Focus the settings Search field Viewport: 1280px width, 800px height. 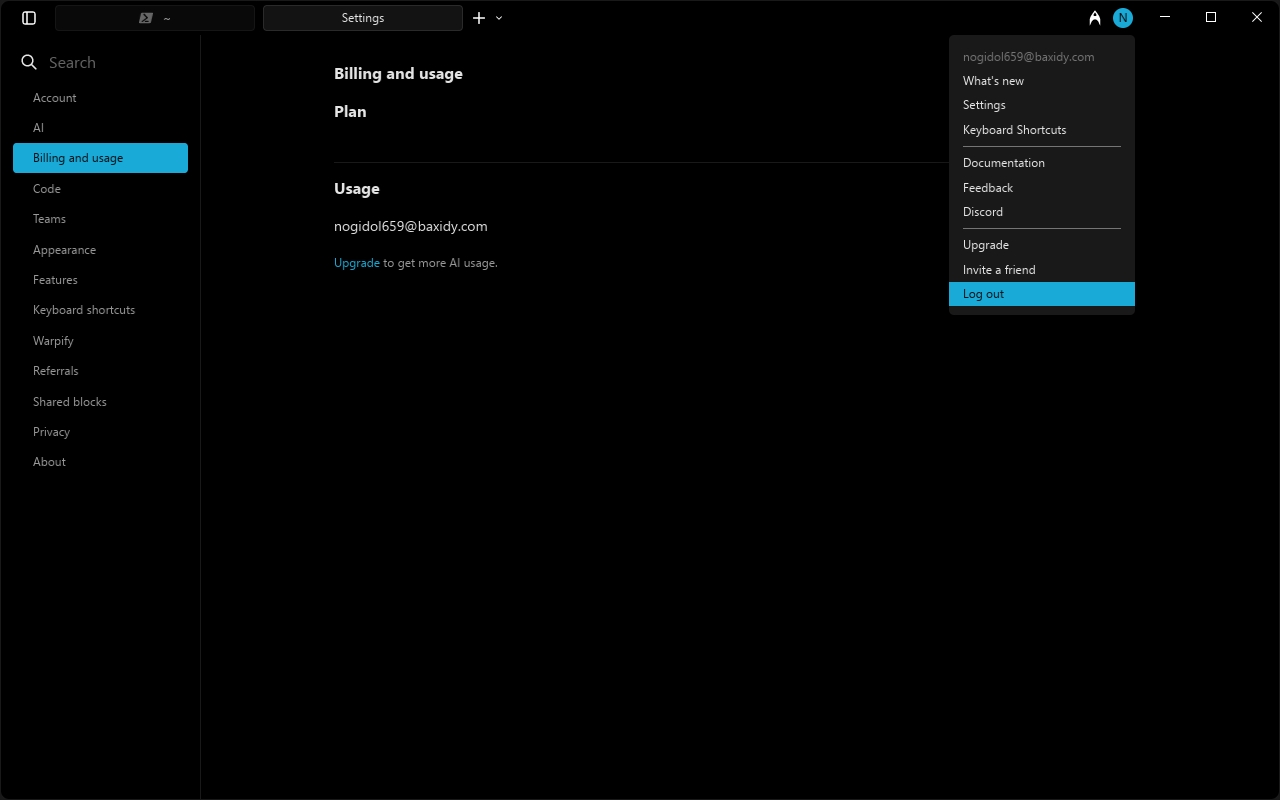coord(100,62)
